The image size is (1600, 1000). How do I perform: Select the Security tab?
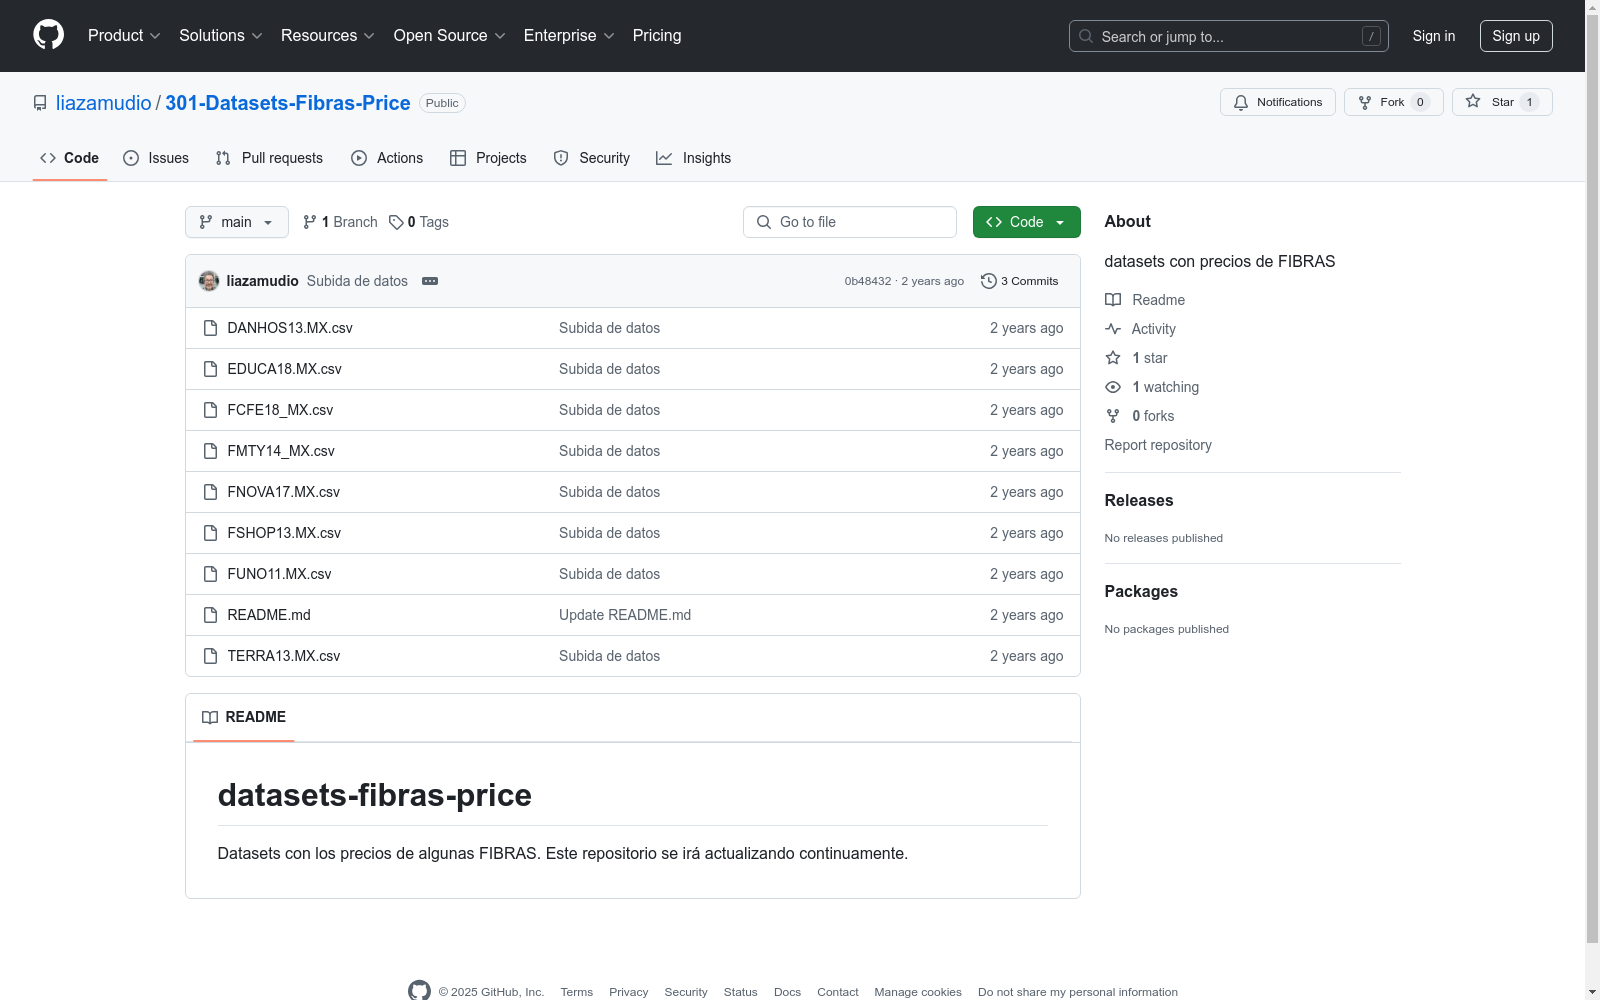tap(592, 158)
